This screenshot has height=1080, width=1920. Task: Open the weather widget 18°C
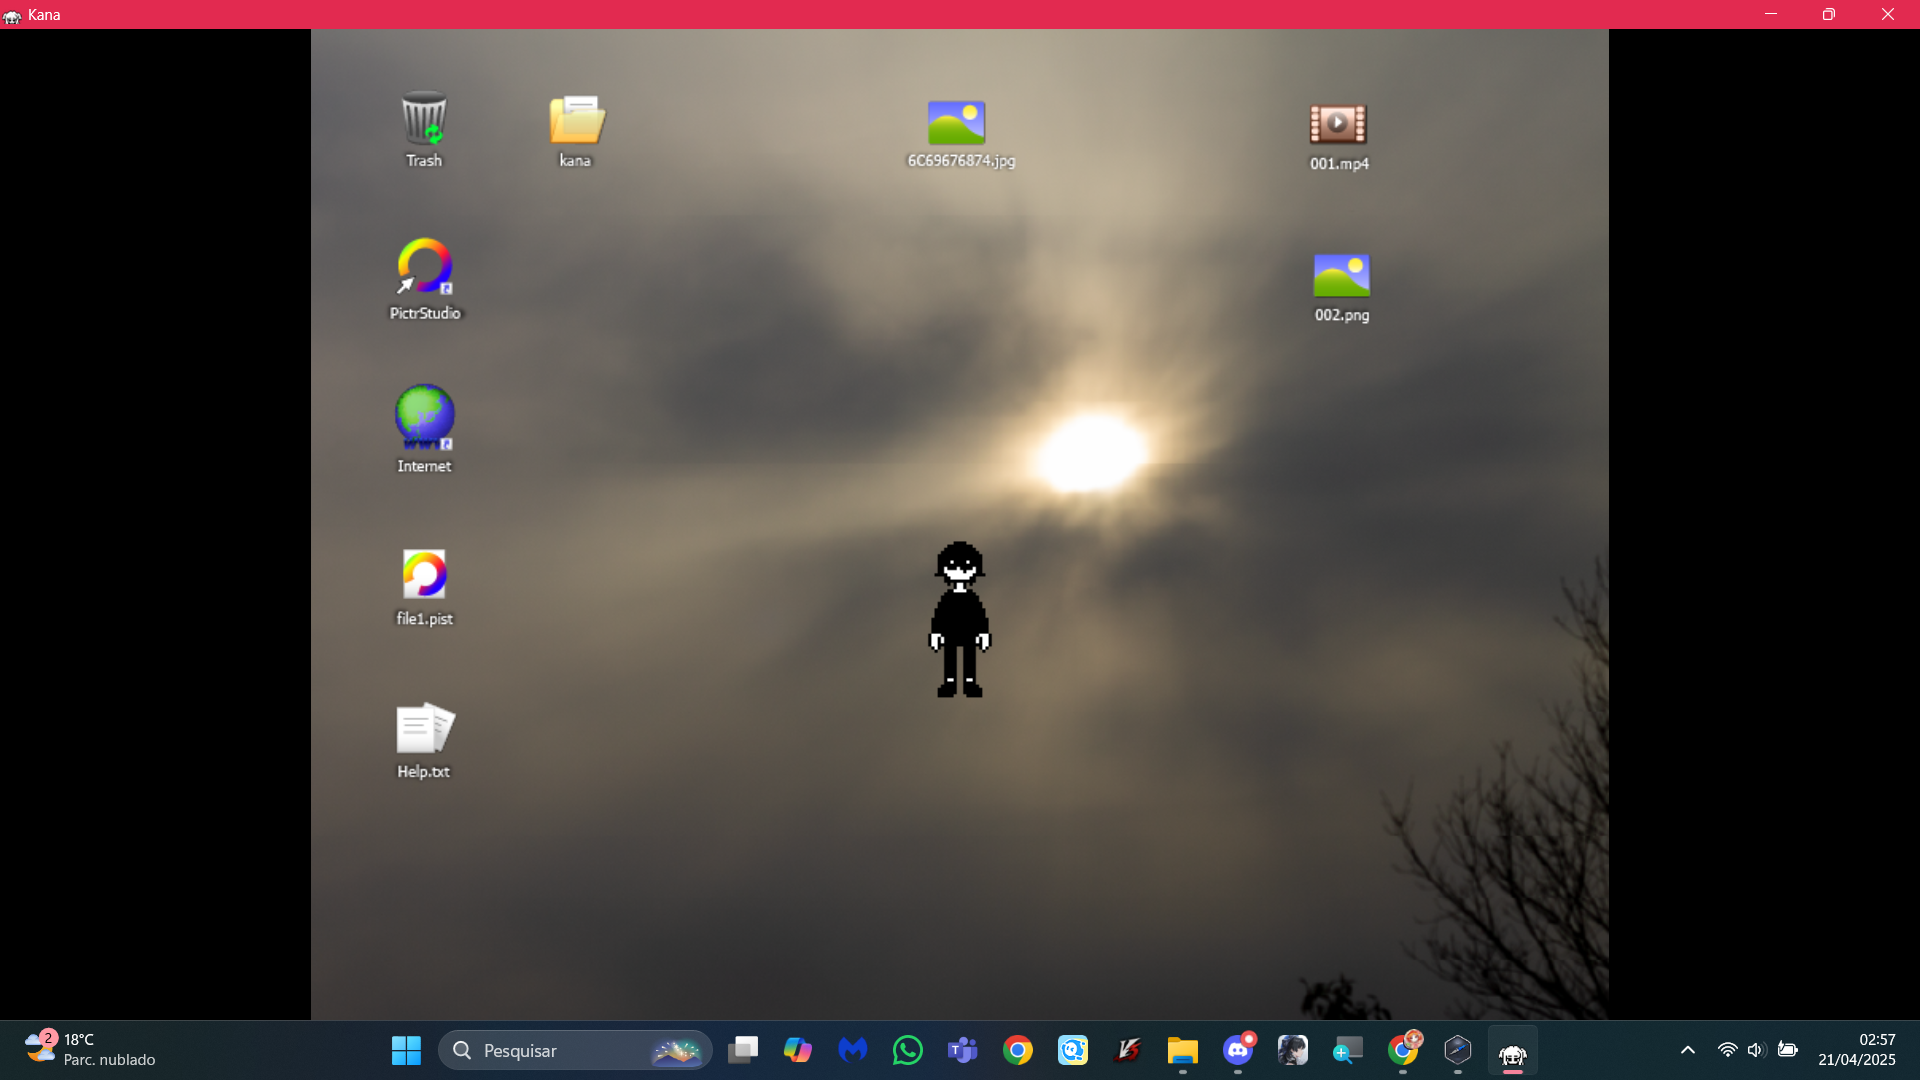90,1050
